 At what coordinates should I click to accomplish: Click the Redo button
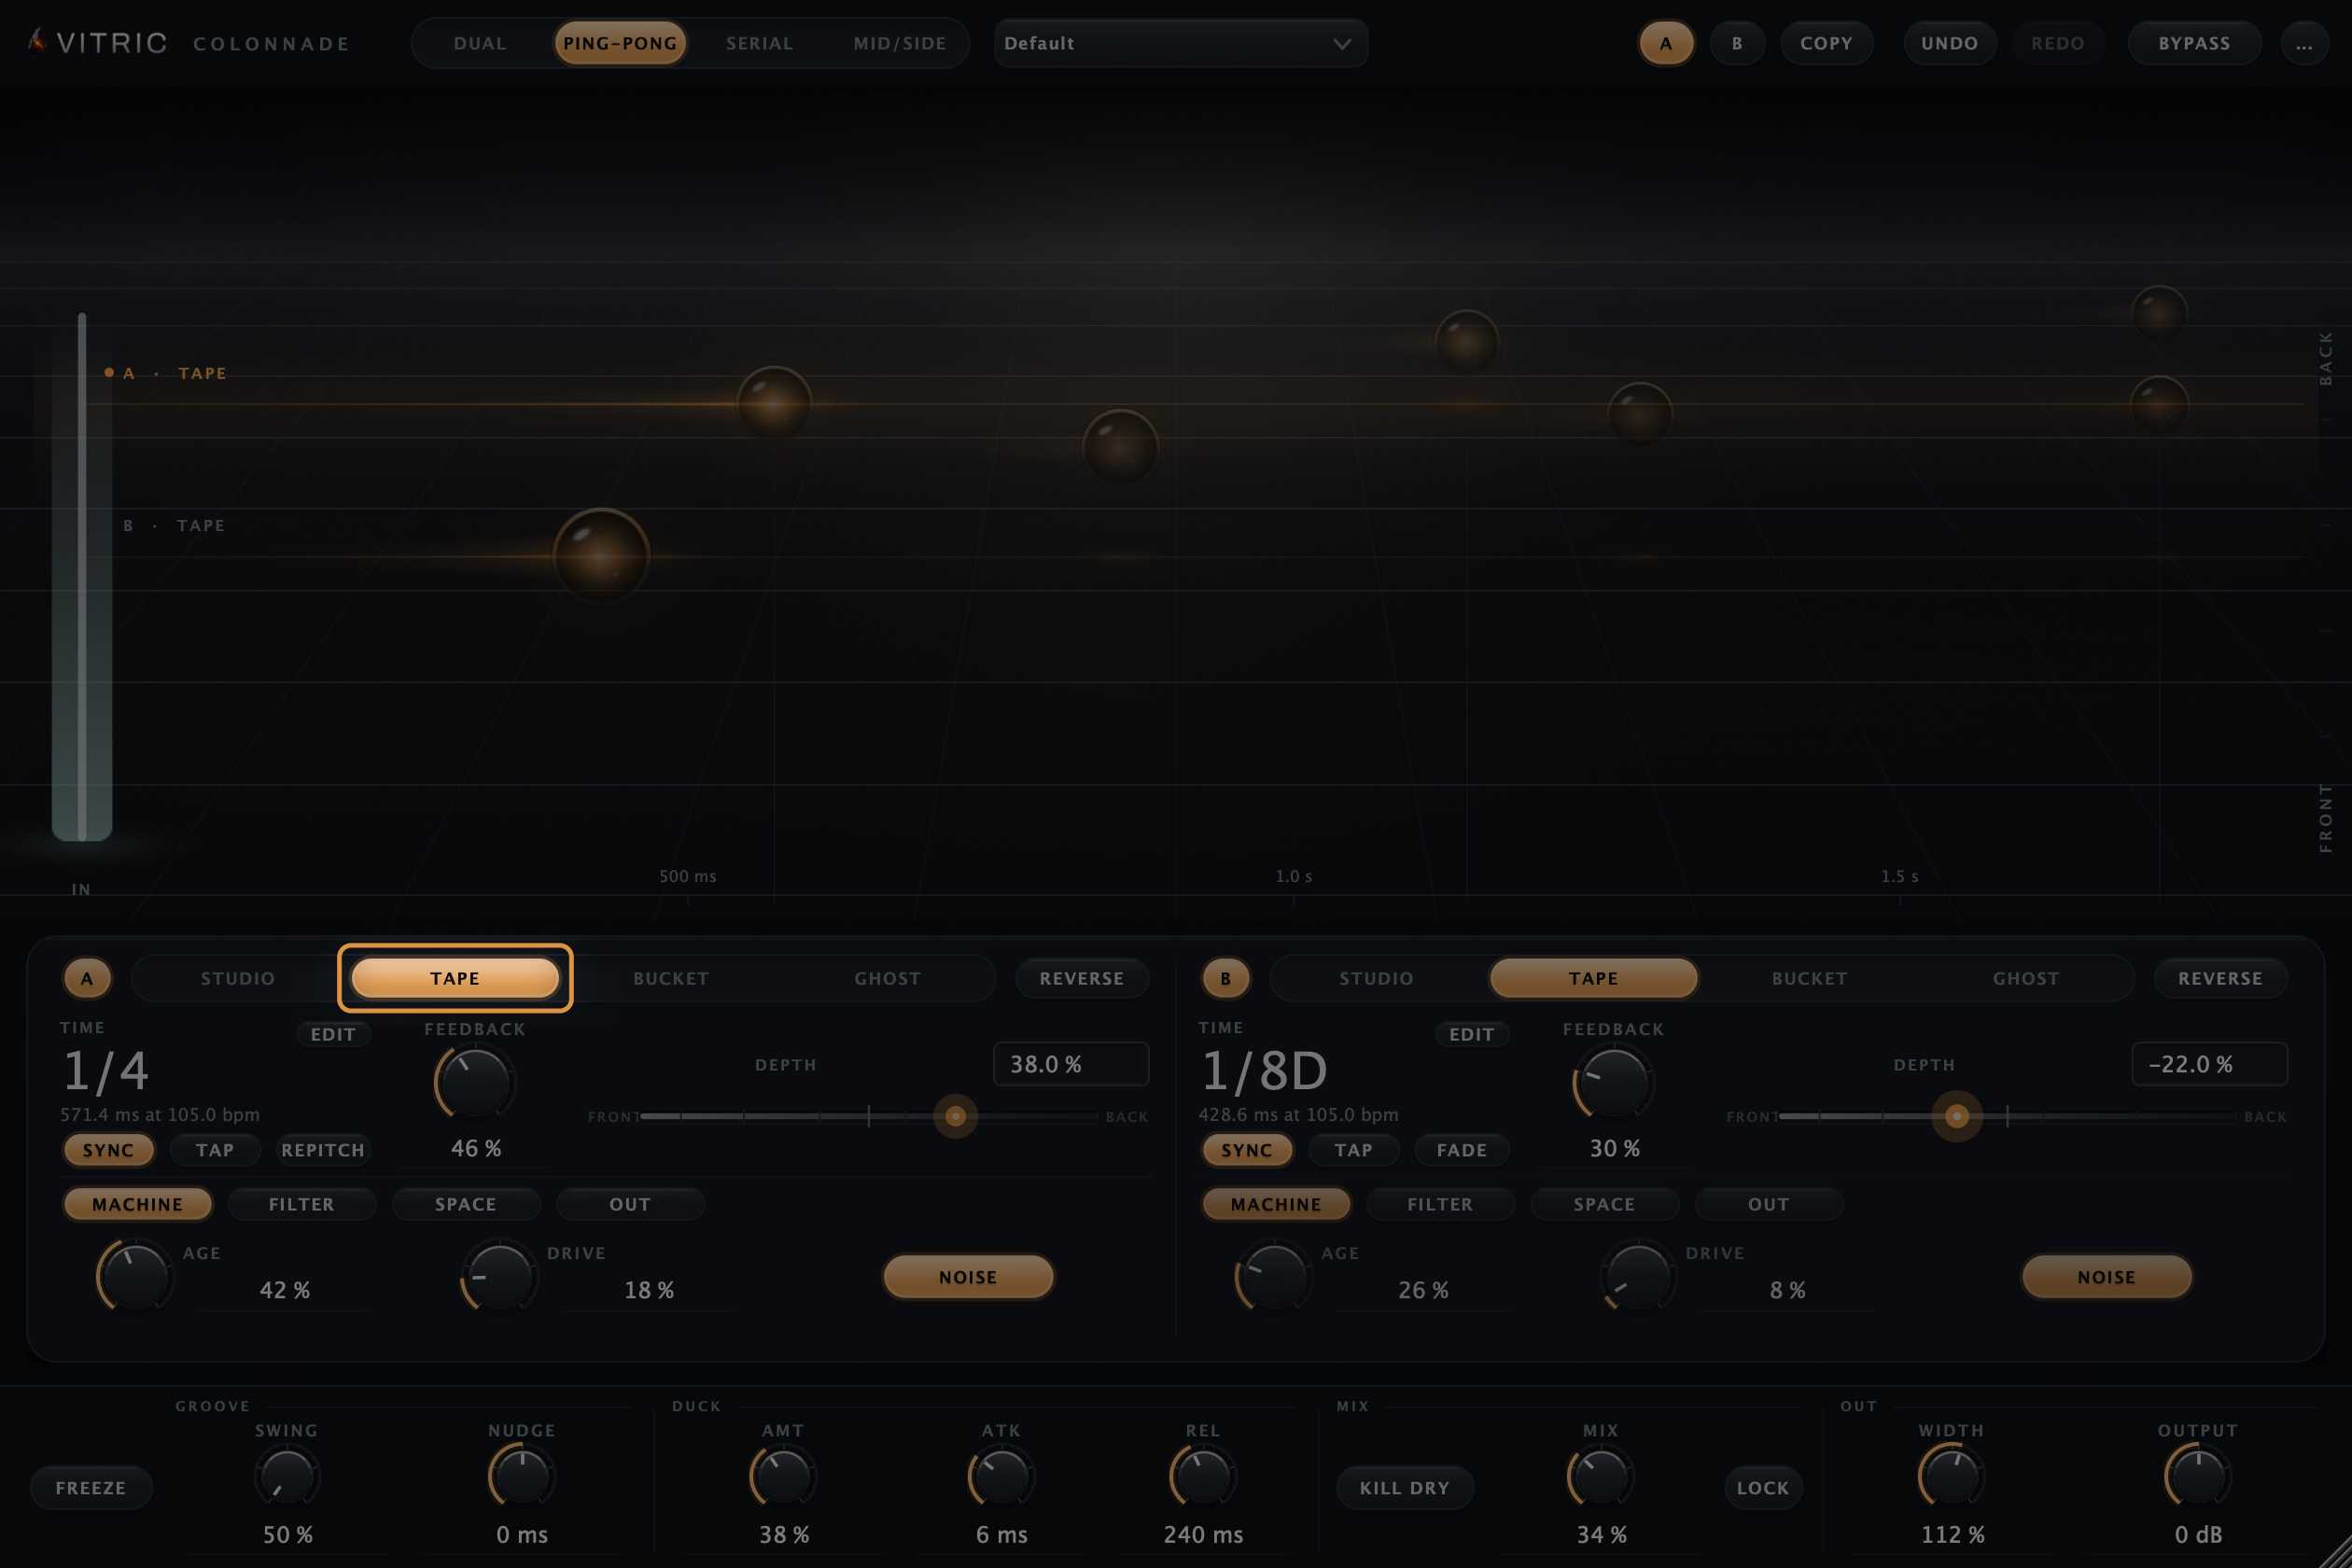(2058, 44)
